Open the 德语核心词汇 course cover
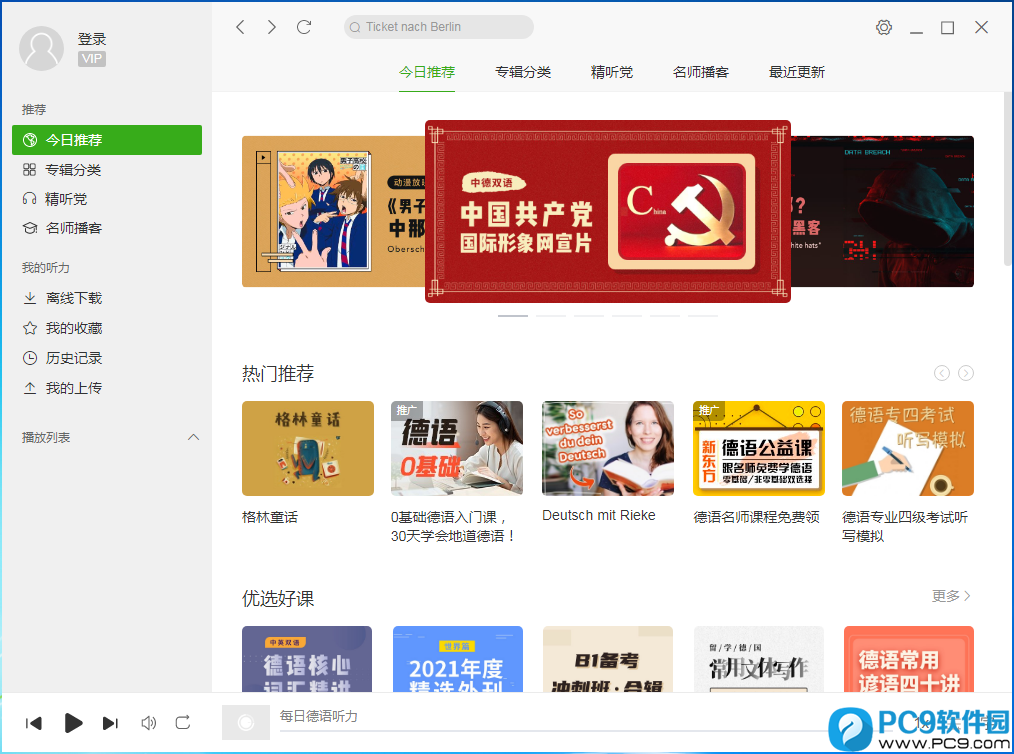Screen dimensions: 1014x754 307,659
